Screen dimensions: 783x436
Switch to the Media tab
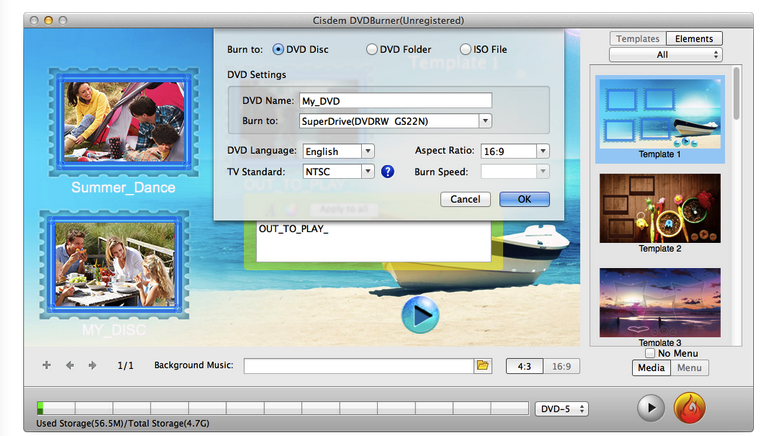[x=651, y=368]
